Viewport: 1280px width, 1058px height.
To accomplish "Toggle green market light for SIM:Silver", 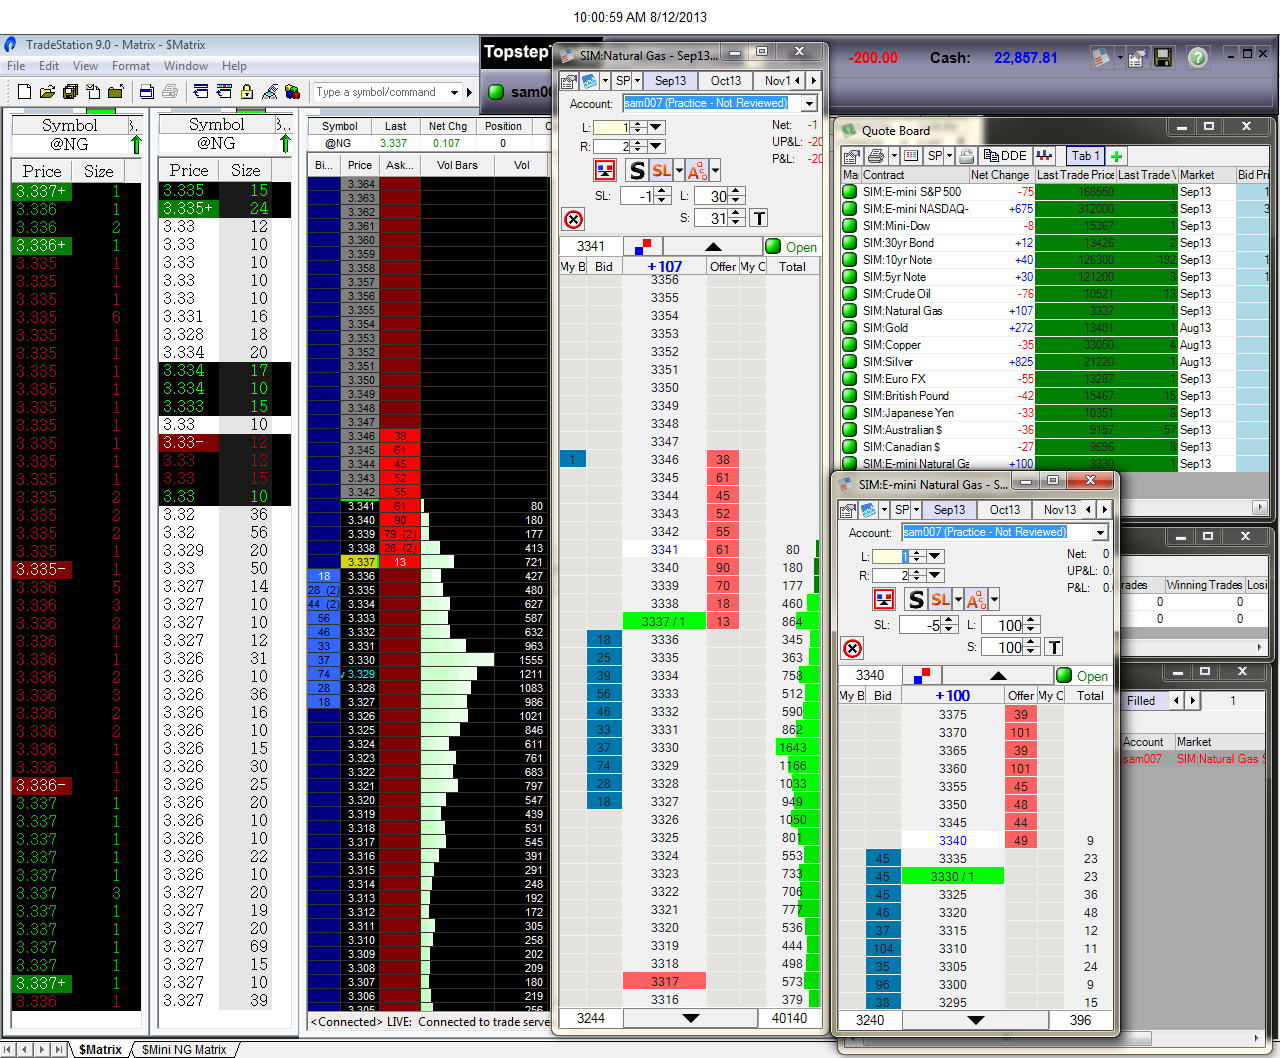I will click(x=850, y=362).
